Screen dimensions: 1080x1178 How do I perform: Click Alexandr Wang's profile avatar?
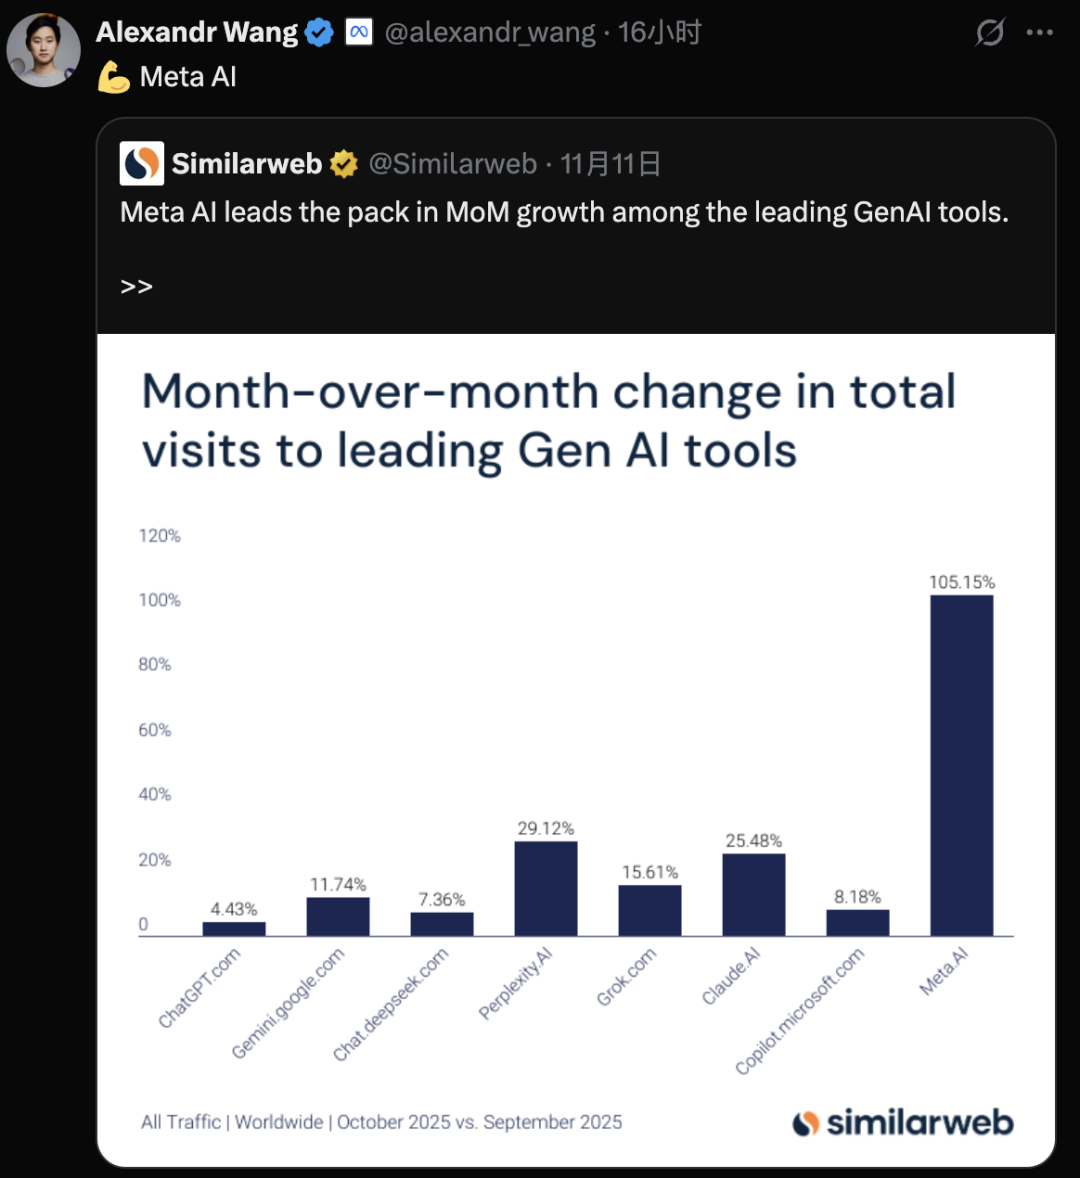coord(43,50)
